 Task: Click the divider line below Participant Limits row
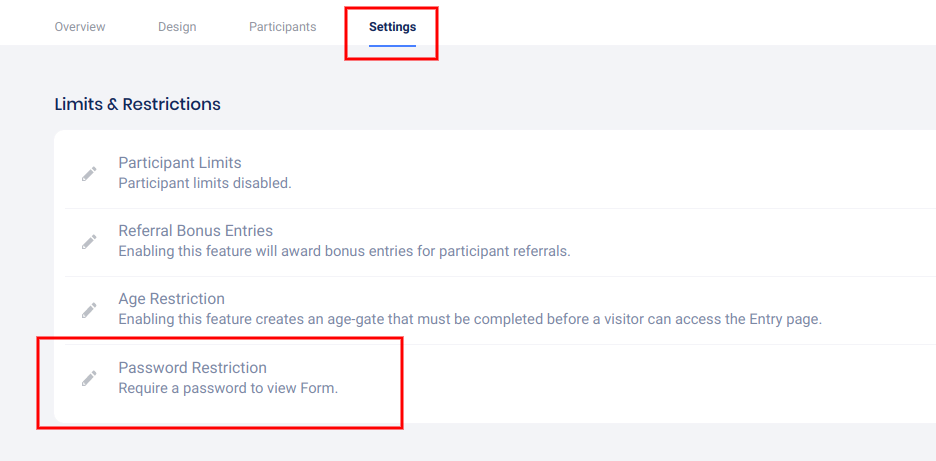[x=500, y=208]
